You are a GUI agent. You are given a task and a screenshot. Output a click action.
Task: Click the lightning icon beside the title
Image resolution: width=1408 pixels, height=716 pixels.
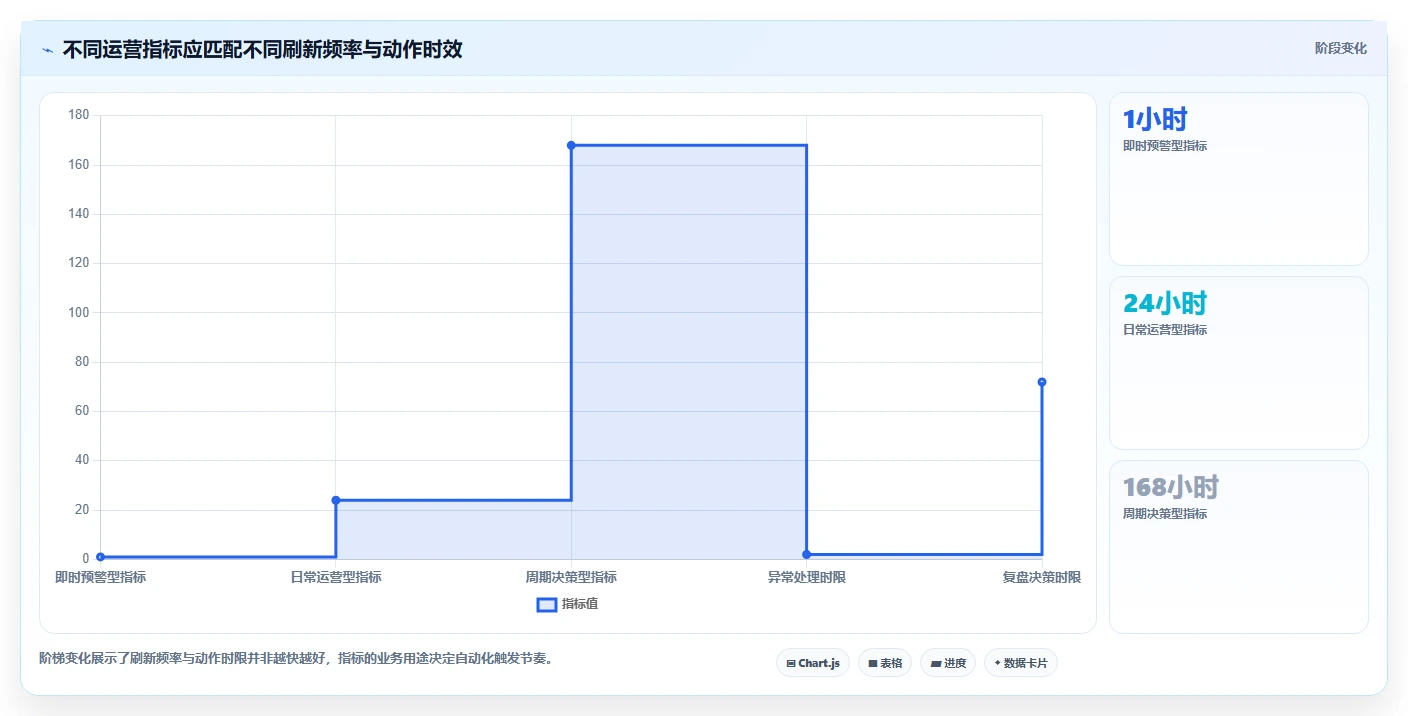(x=47, y=50)
